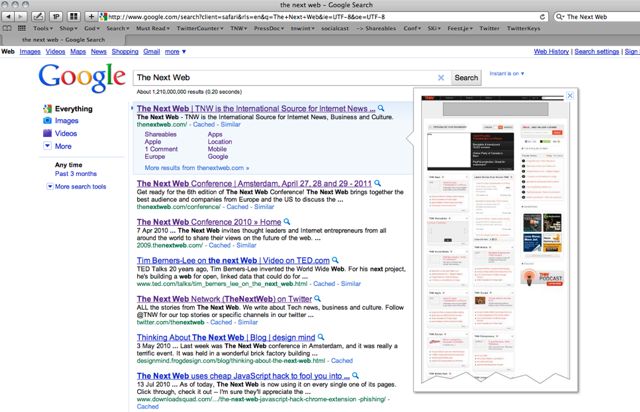
Task: Click the Google logo
Action: point(82,77)
